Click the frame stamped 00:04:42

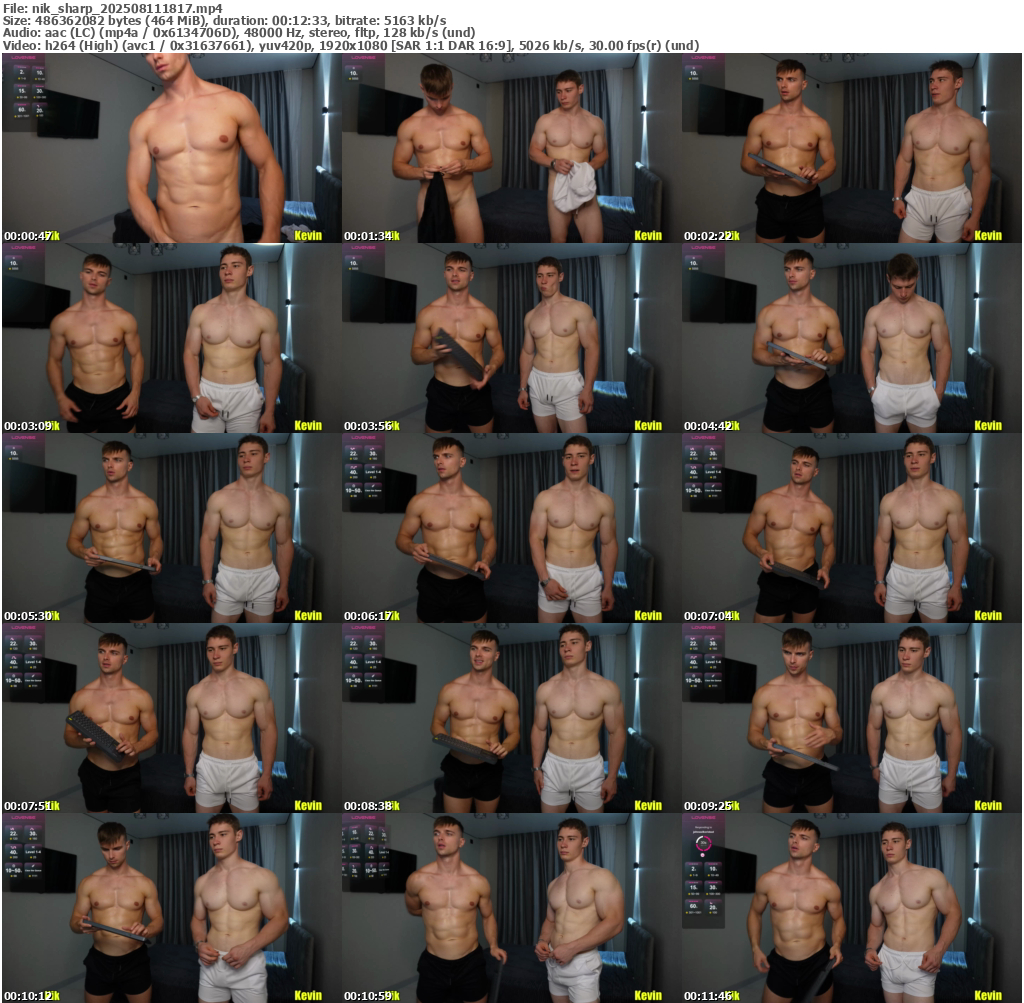[851, 338]
